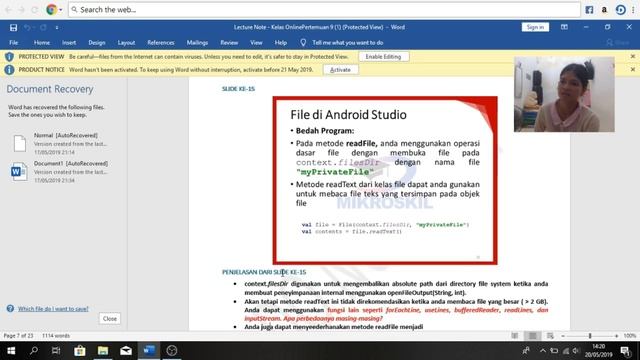Click the Sign in button
This screenshot has width=640, height=360.
(x=535, y=27)
